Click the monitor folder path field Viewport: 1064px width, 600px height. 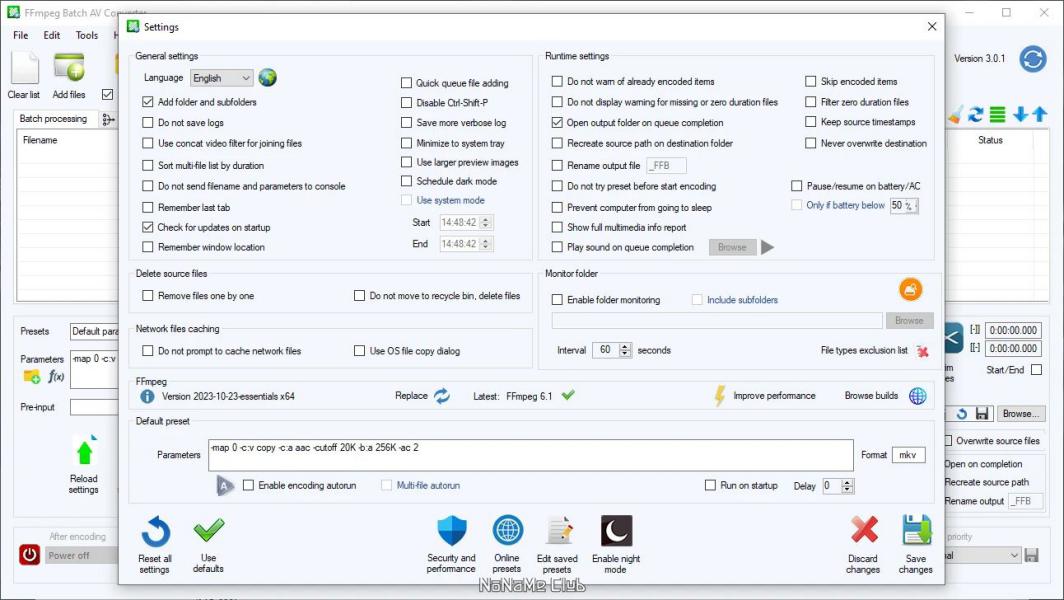pyautogui.click(x=717, y=320)
